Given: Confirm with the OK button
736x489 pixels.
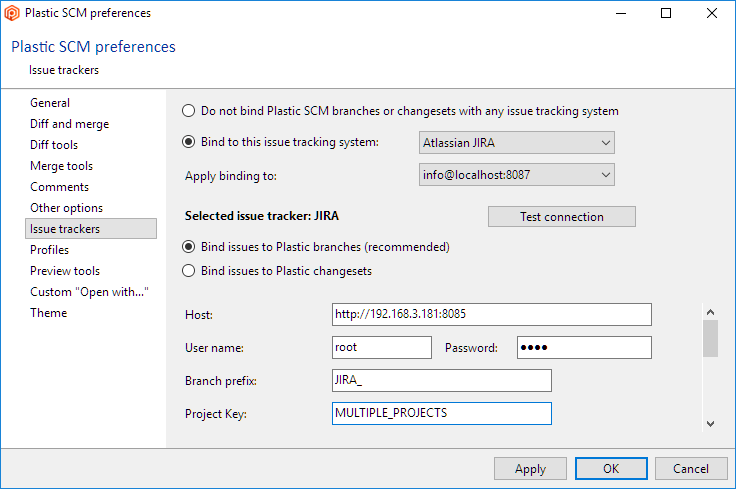Looking at the screenshot, I should pyautogui.click(x=611, y=469).
